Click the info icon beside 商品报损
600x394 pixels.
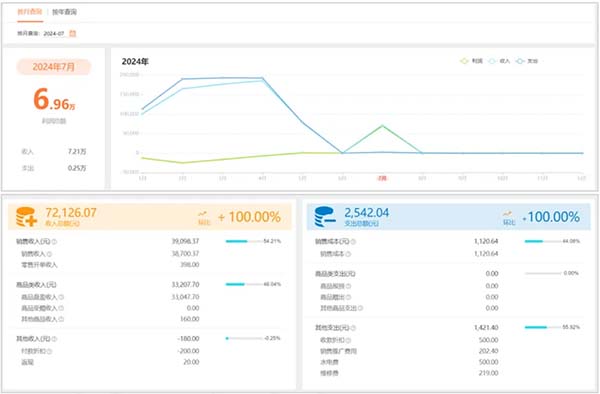point(349,286)
